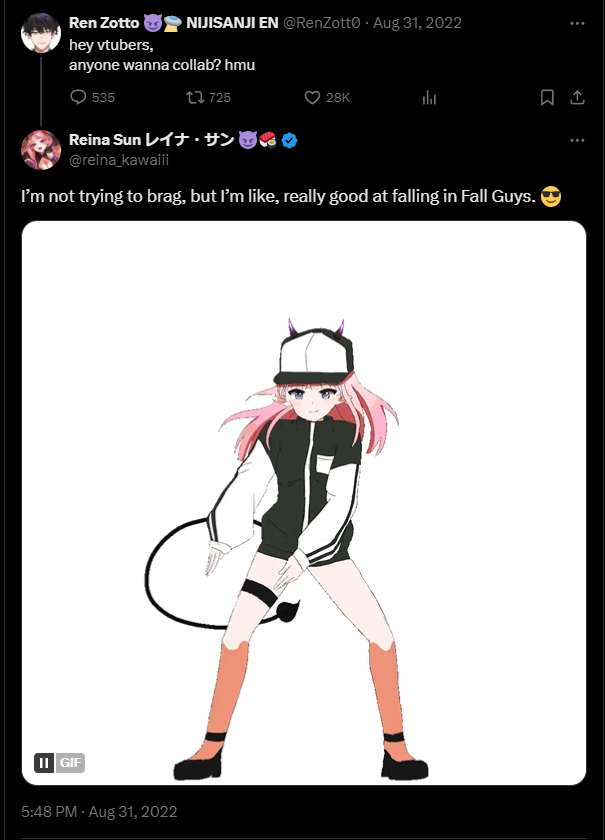
Task: Open more options for Ren Zotto's tweet
Action: pyautogui.click(x=577, y=23)
